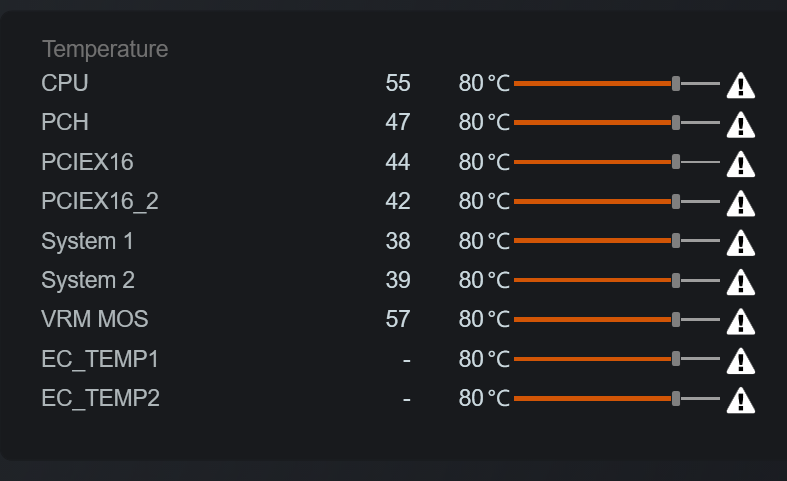Click the System 2 warning icon
Screen dimensions: 787x481
[x=740, y=281]
